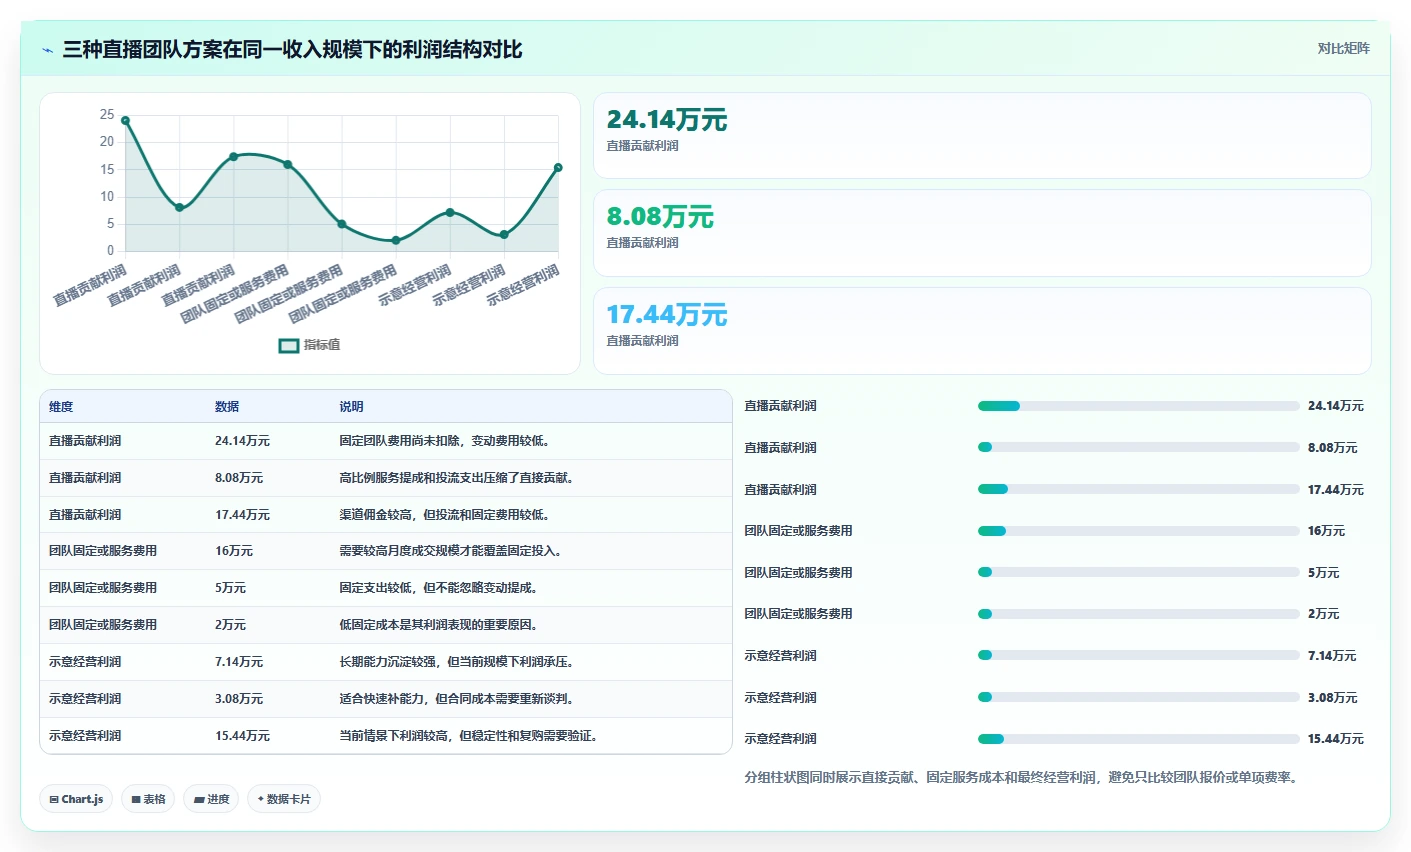Image resolution: width=1411 pixels, height=852 pixels.
Task: Click the 指标值 legend label text
Action: 322,345
